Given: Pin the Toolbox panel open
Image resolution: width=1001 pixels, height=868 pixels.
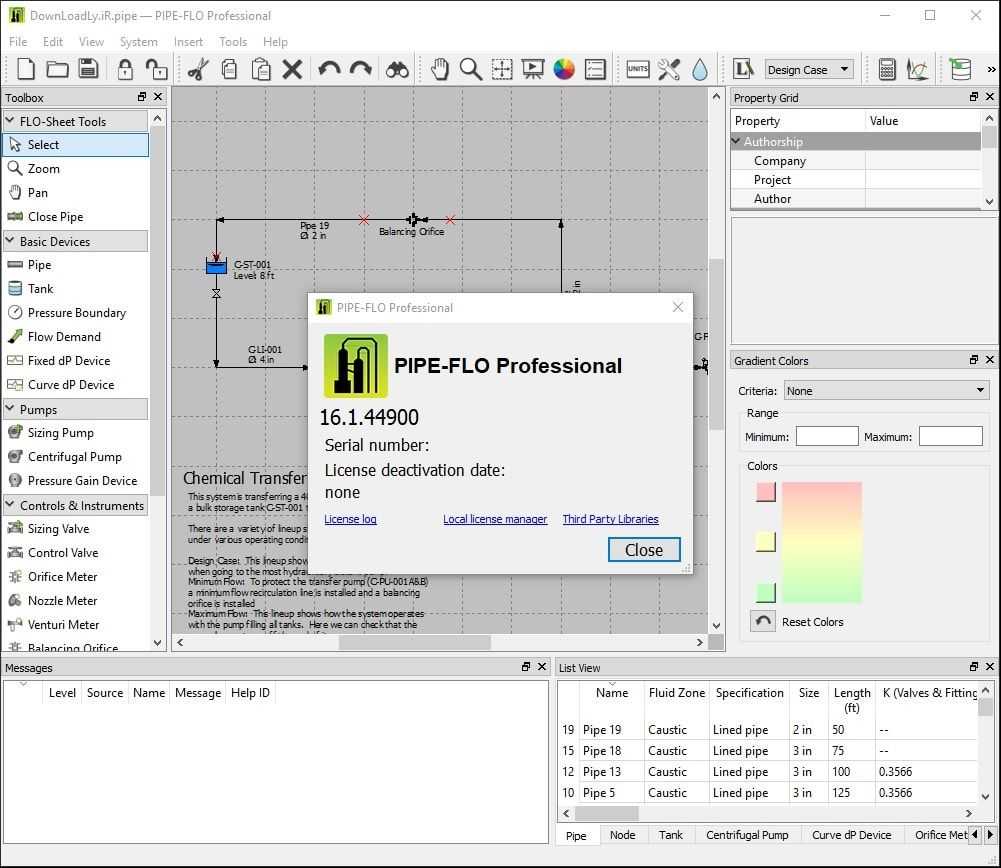Looking at the screenshot, I should click(142, 97).
